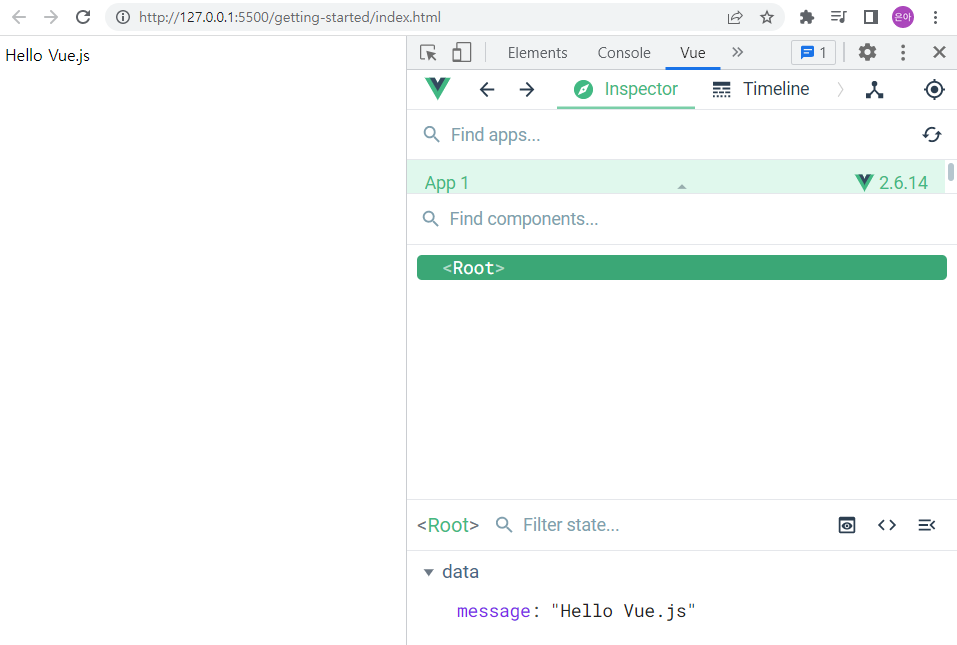Collapse the apps list arrow
Viewport: 957px width, 645px height.
click(x=682, y=187)
